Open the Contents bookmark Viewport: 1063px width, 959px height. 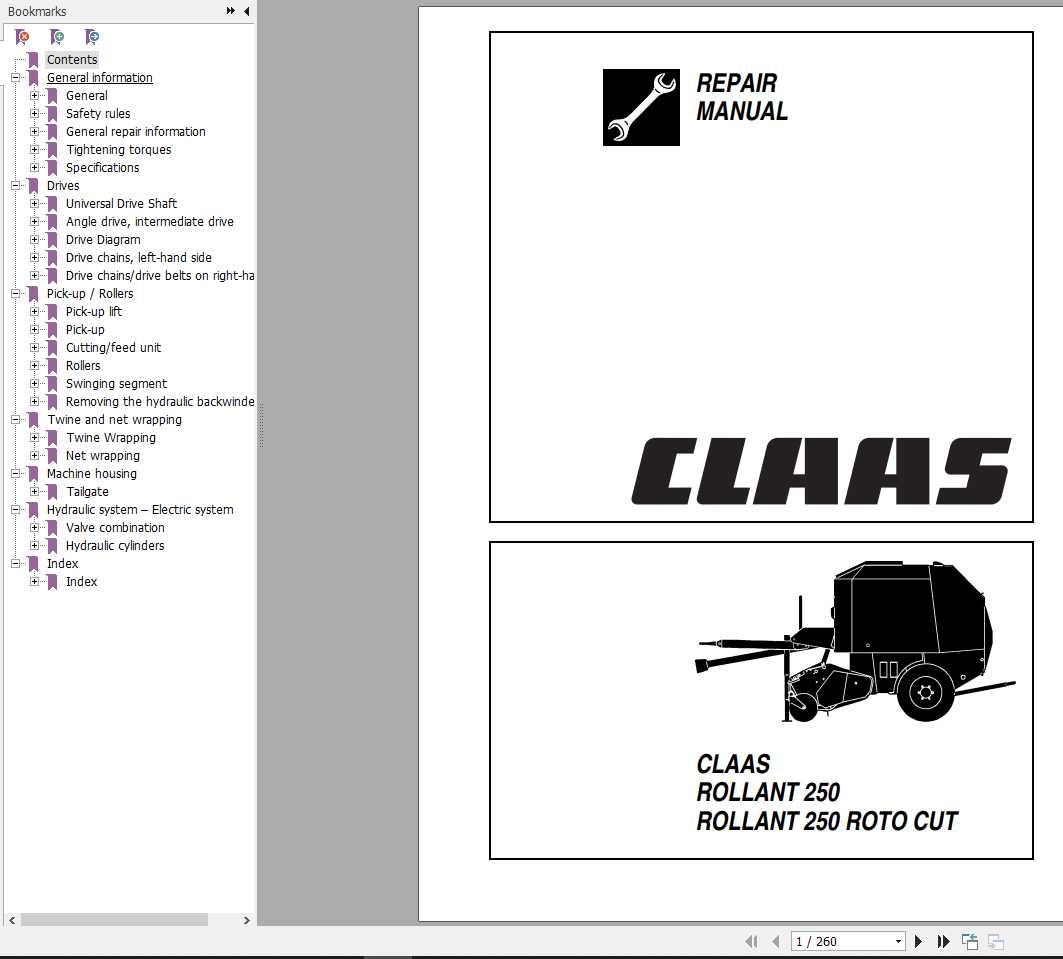72,60
